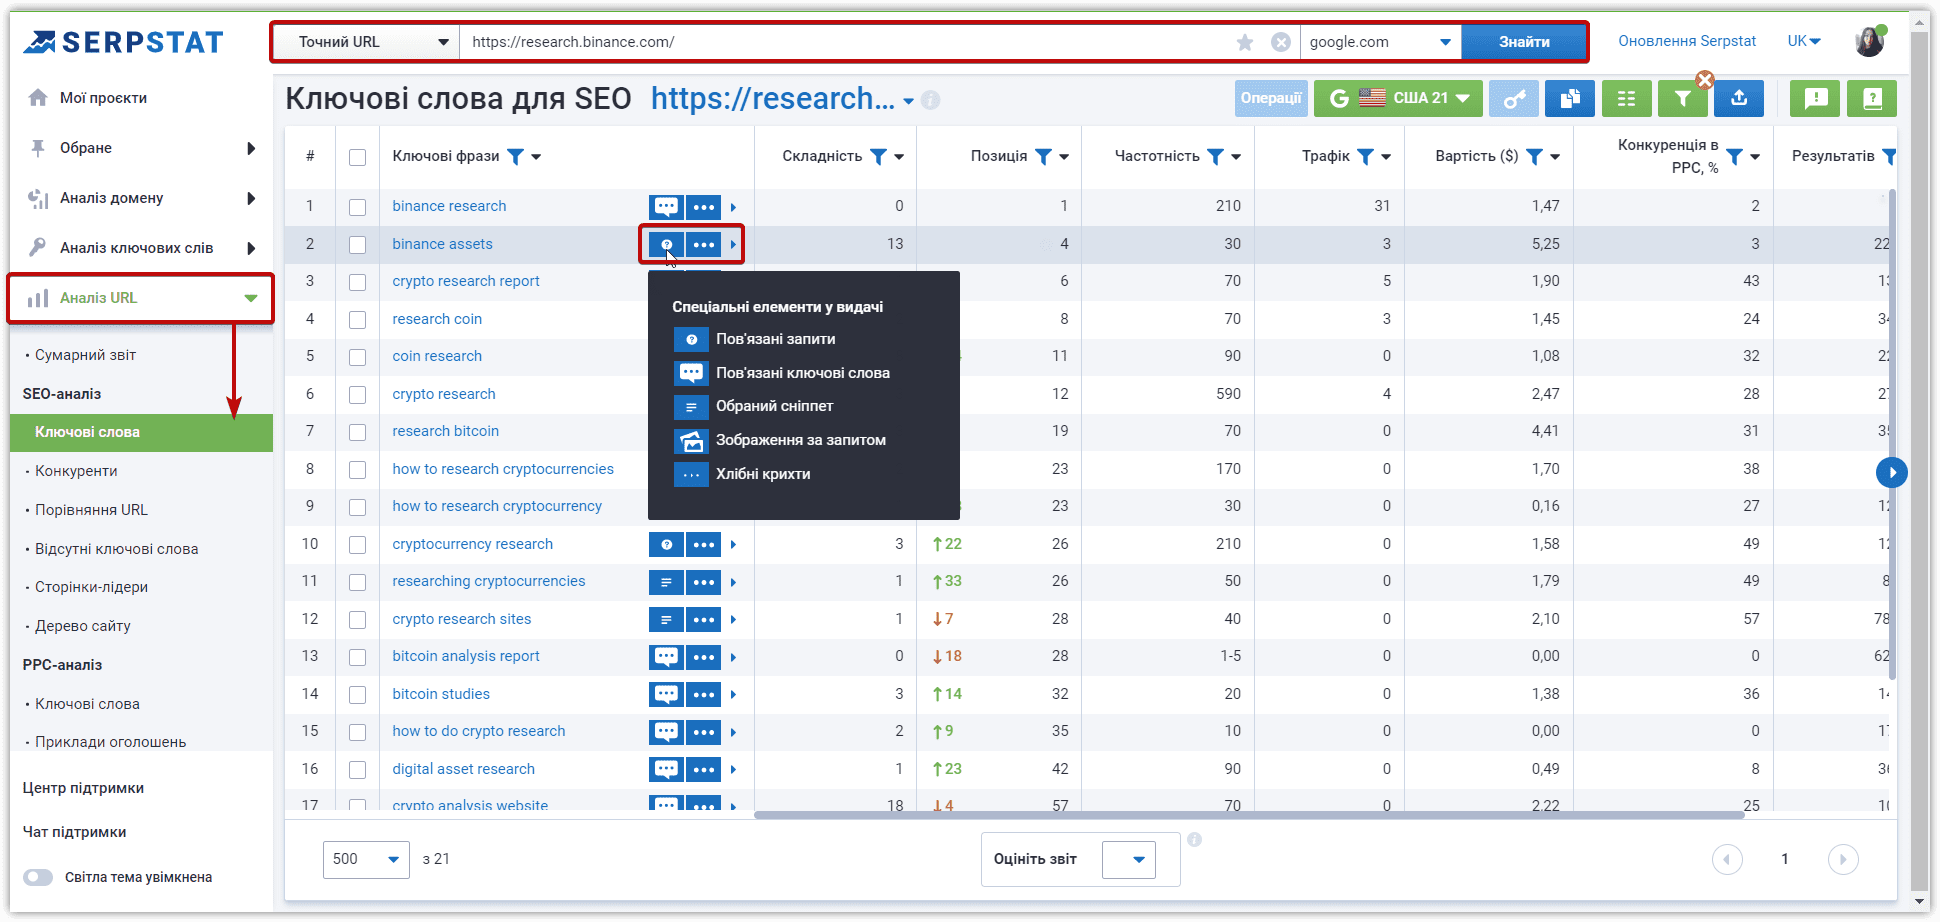This screenshot has width=1940, height=922.
Task: Open three dots menu for binance assets
Action: tap(704, 244)
